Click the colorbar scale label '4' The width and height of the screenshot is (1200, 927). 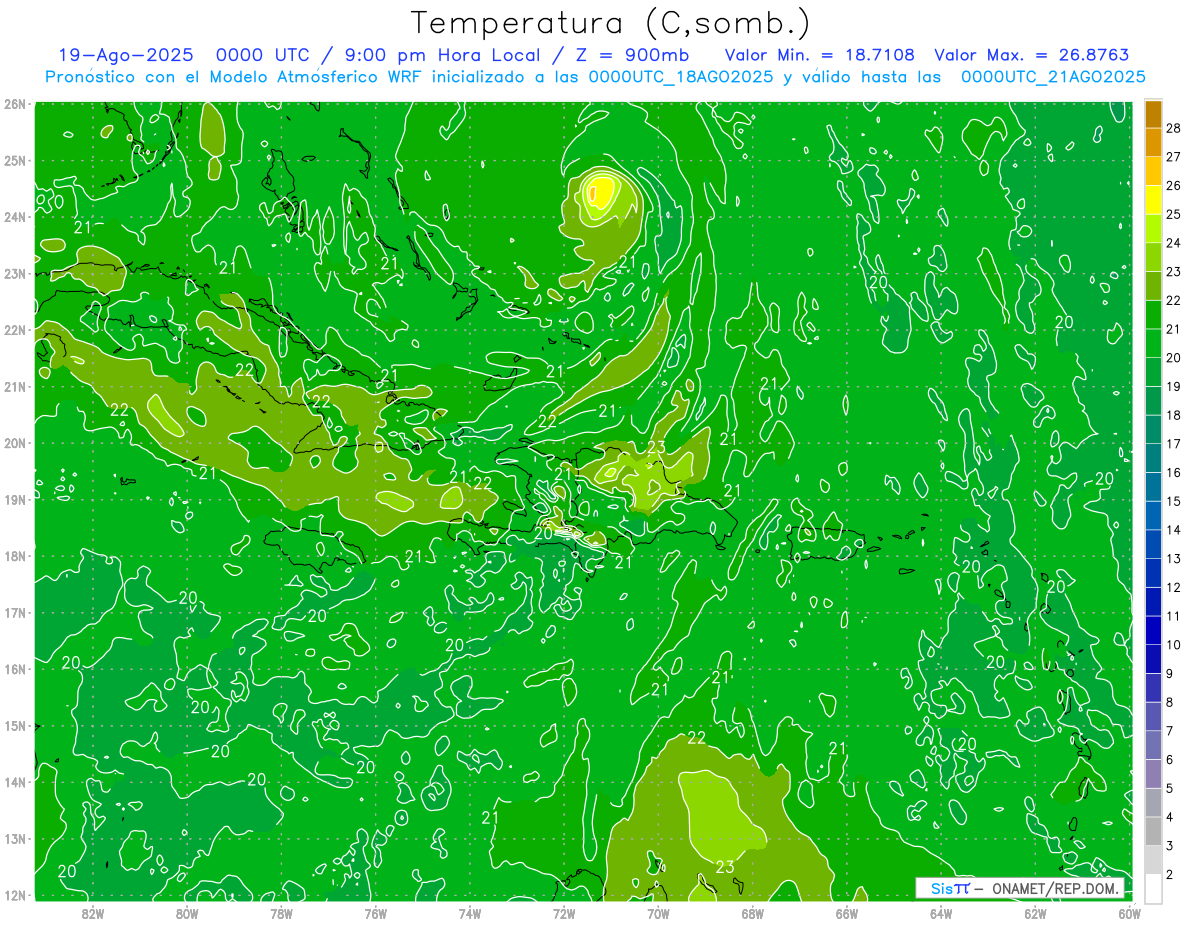(1170, 818)
